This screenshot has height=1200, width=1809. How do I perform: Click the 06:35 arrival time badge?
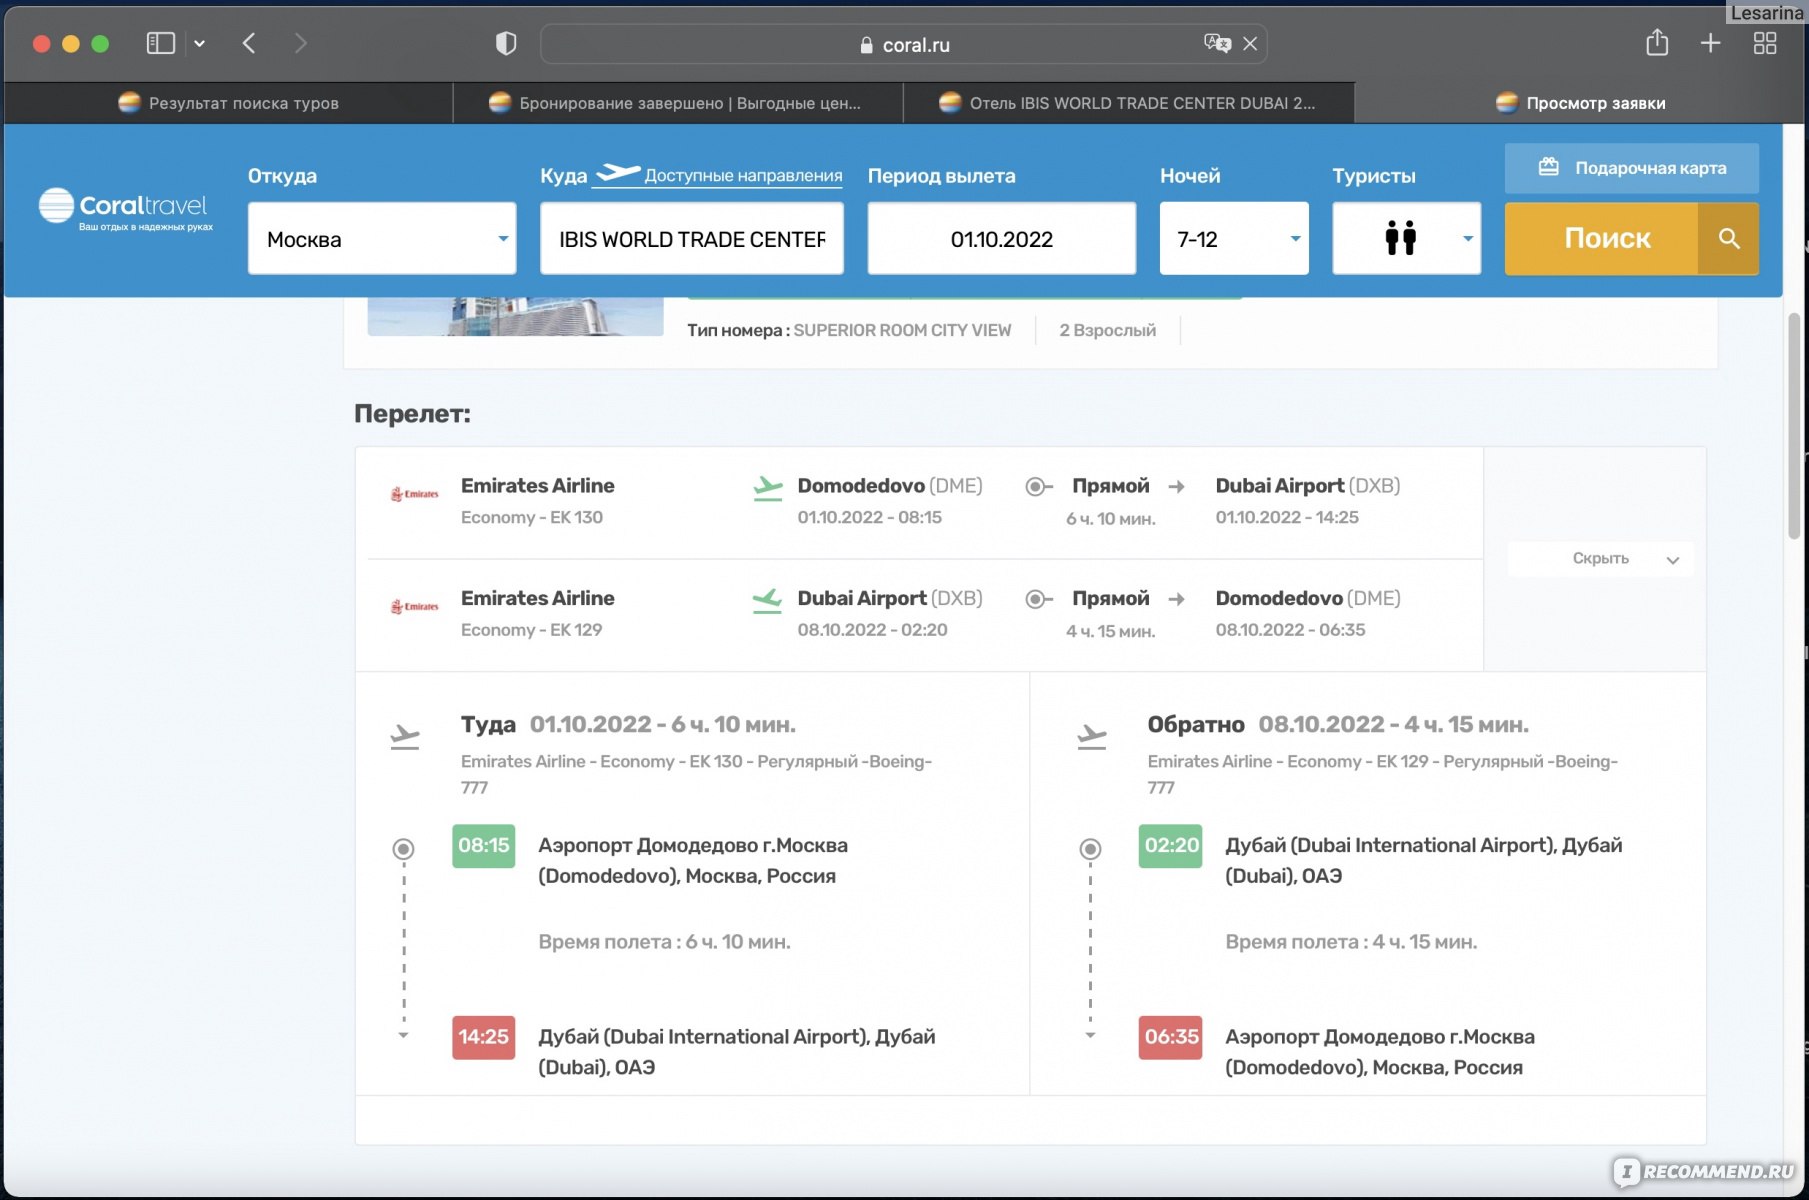(x=1171, y=1038)
